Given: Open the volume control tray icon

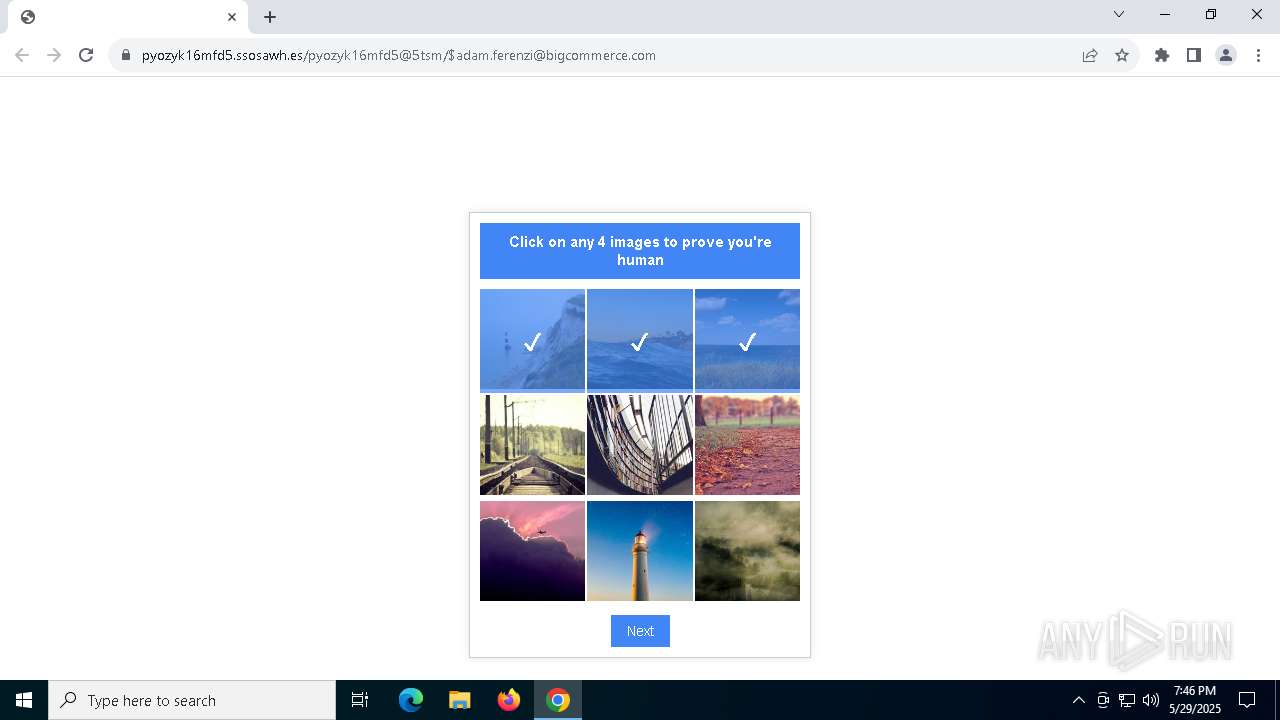Looking at the screenshot, I should (x=1151, y=700).
